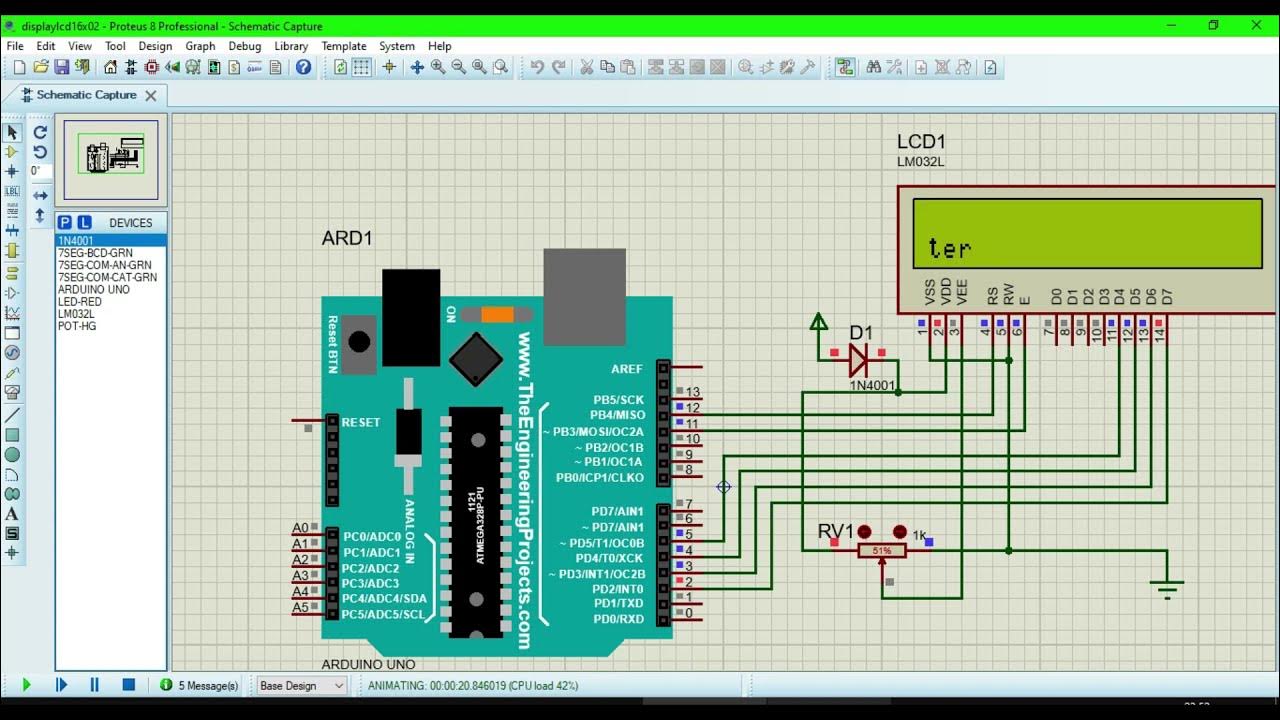Screen dimensions: 1280x720
Task: Stop the simulation
Action: (128, 685)
